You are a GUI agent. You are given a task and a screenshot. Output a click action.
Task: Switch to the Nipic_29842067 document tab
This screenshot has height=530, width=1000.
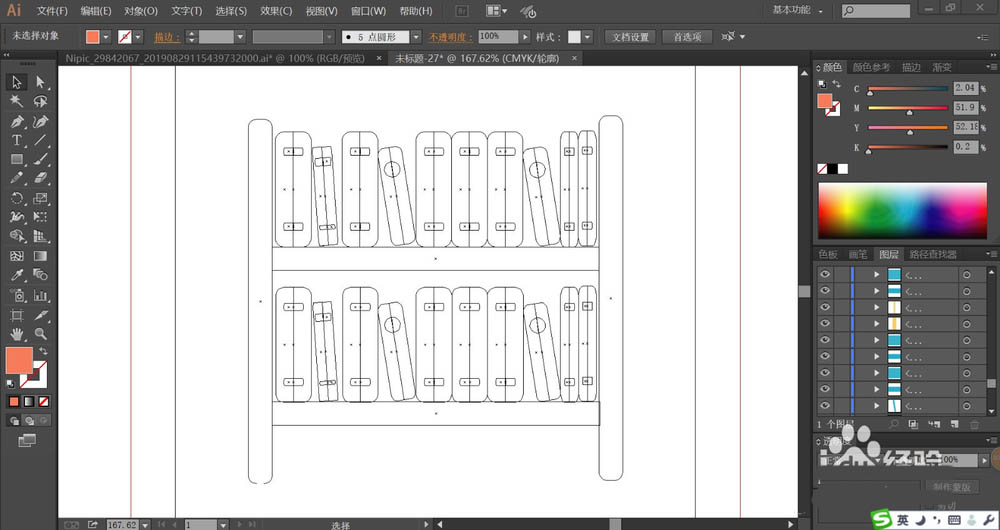click(215, 58)
